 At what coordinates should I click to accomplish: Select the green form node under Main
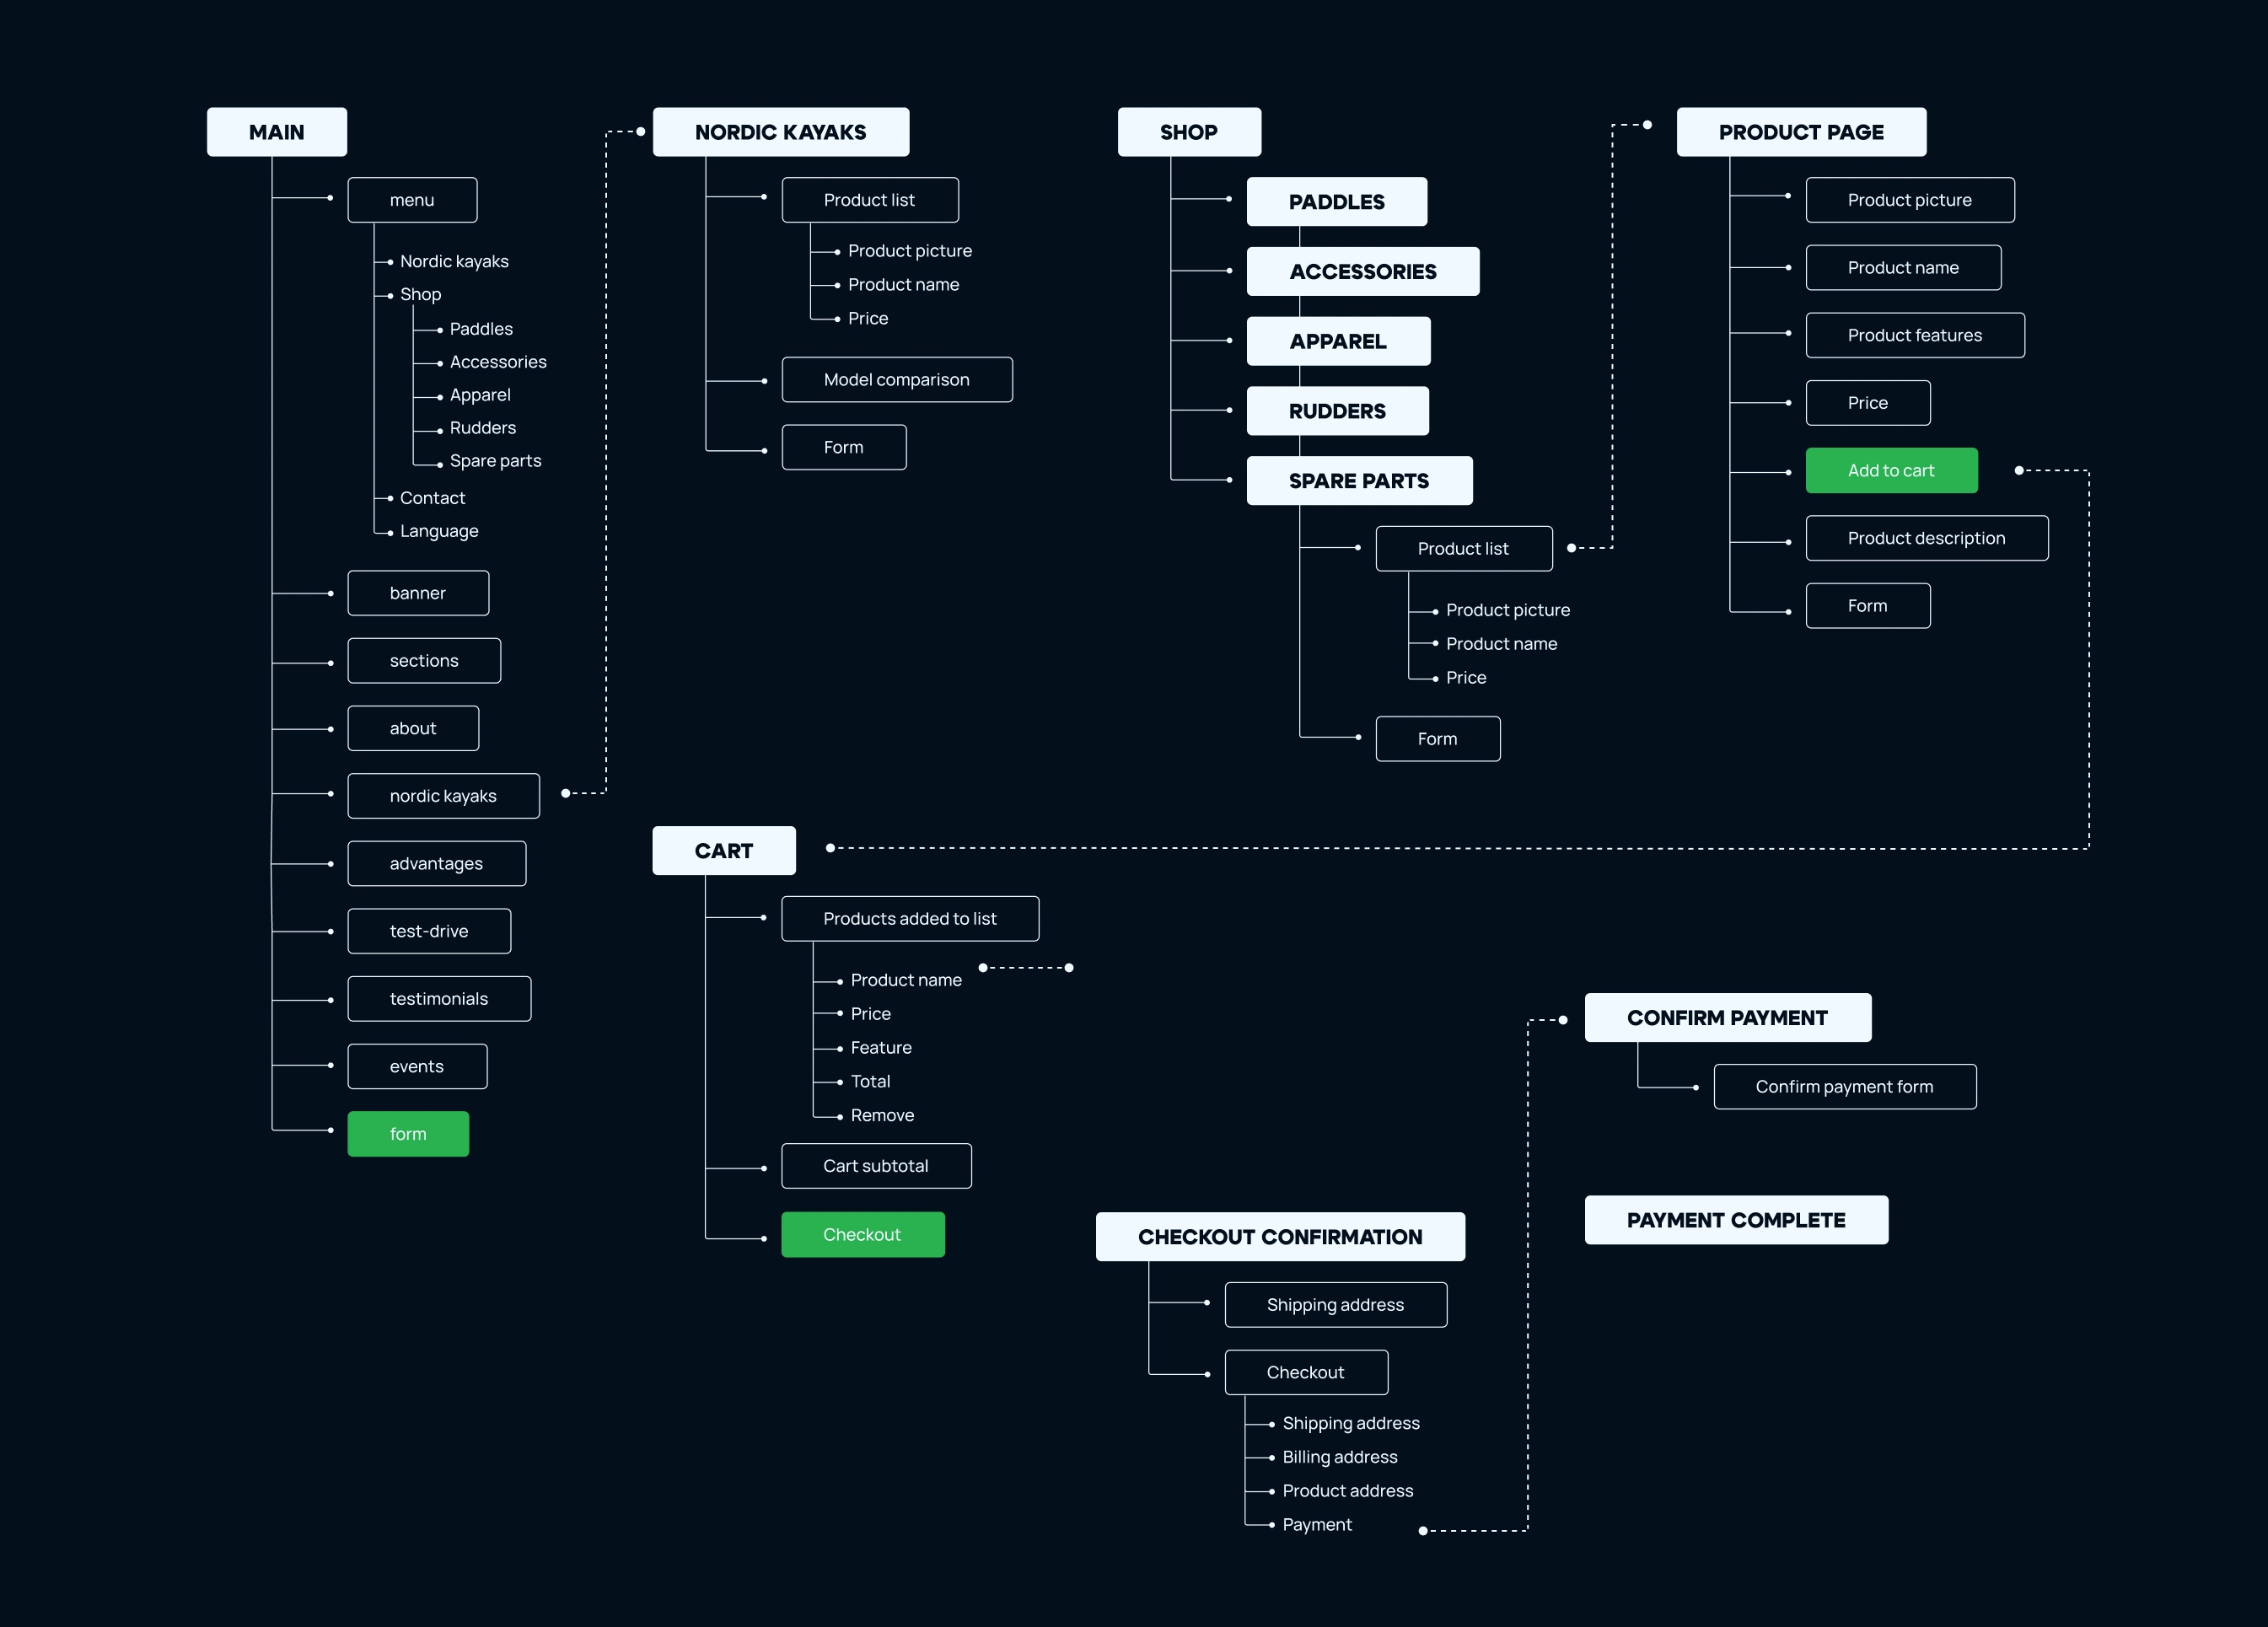[x=408, y=1133]
